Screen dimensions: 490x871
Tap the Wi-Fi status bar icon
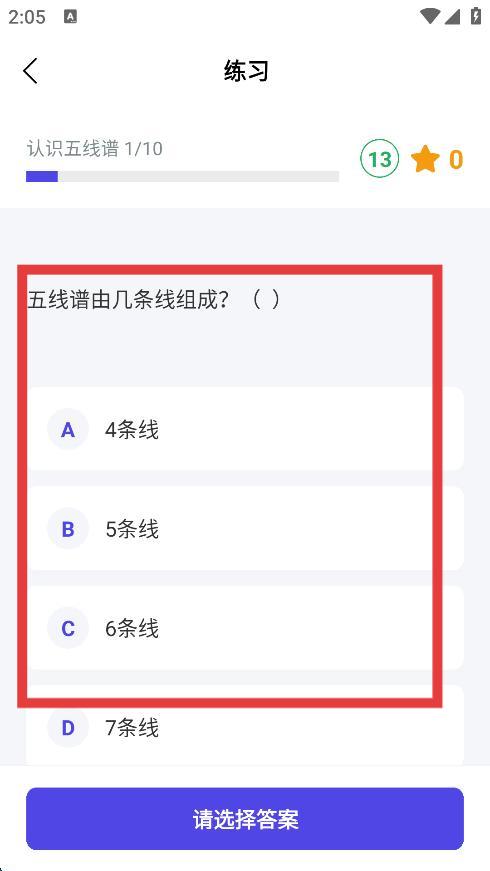(431, 17)
